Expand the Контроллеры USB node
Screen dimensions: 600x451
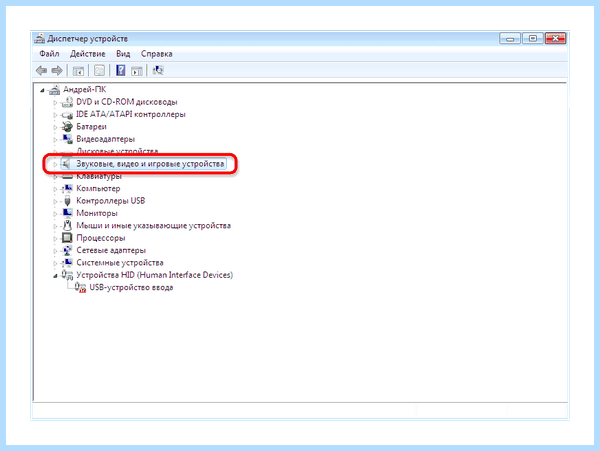click(55, 201)
